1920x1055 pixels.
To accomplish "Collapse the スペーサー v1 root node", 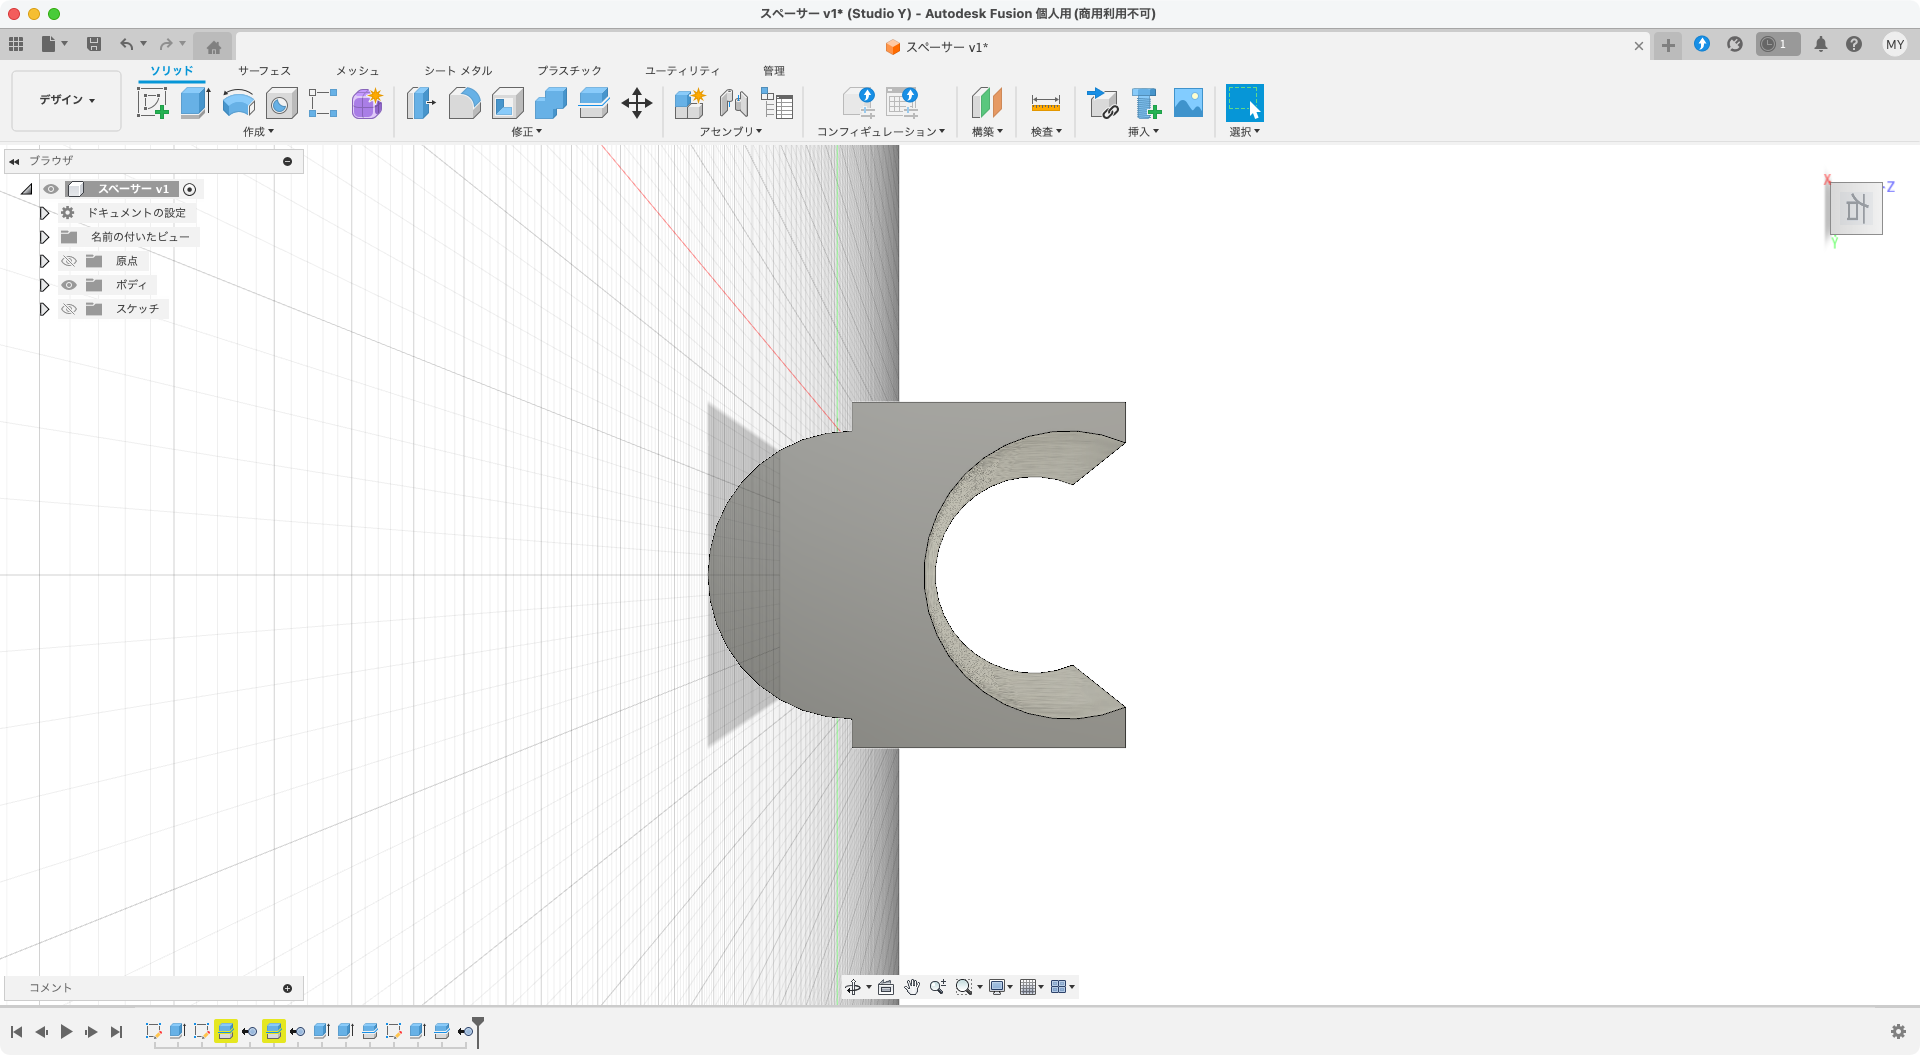I will coord(27,189).
